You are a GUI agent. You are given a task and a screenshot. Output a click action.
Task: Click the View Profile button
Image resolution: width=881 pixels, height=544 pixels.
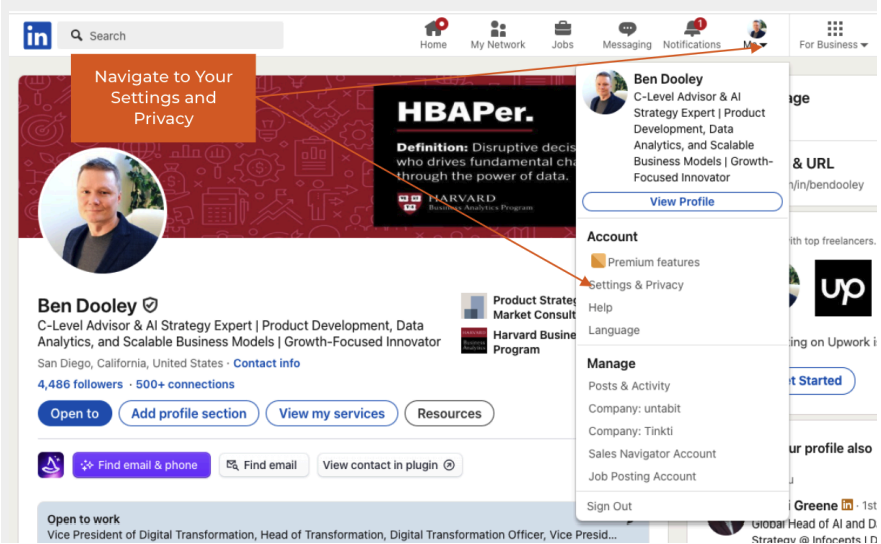click(x=682, y=202)
